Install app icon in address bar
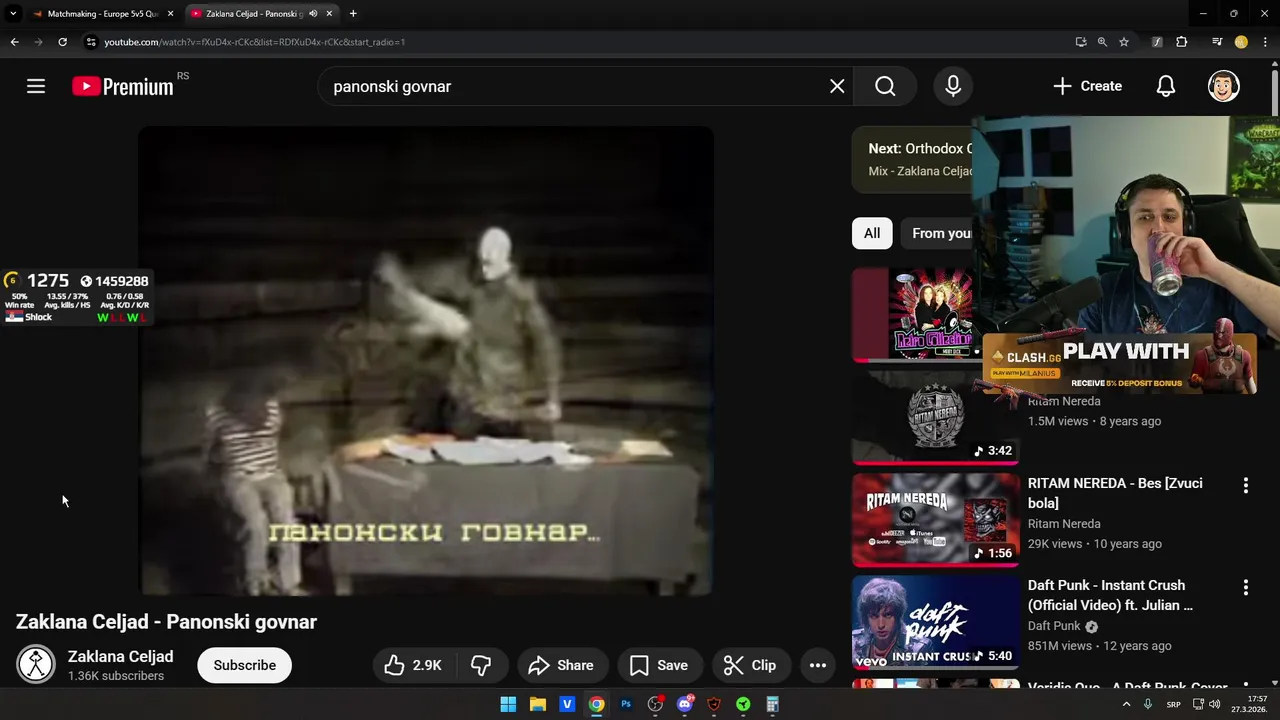 (x=1081, y=42)
